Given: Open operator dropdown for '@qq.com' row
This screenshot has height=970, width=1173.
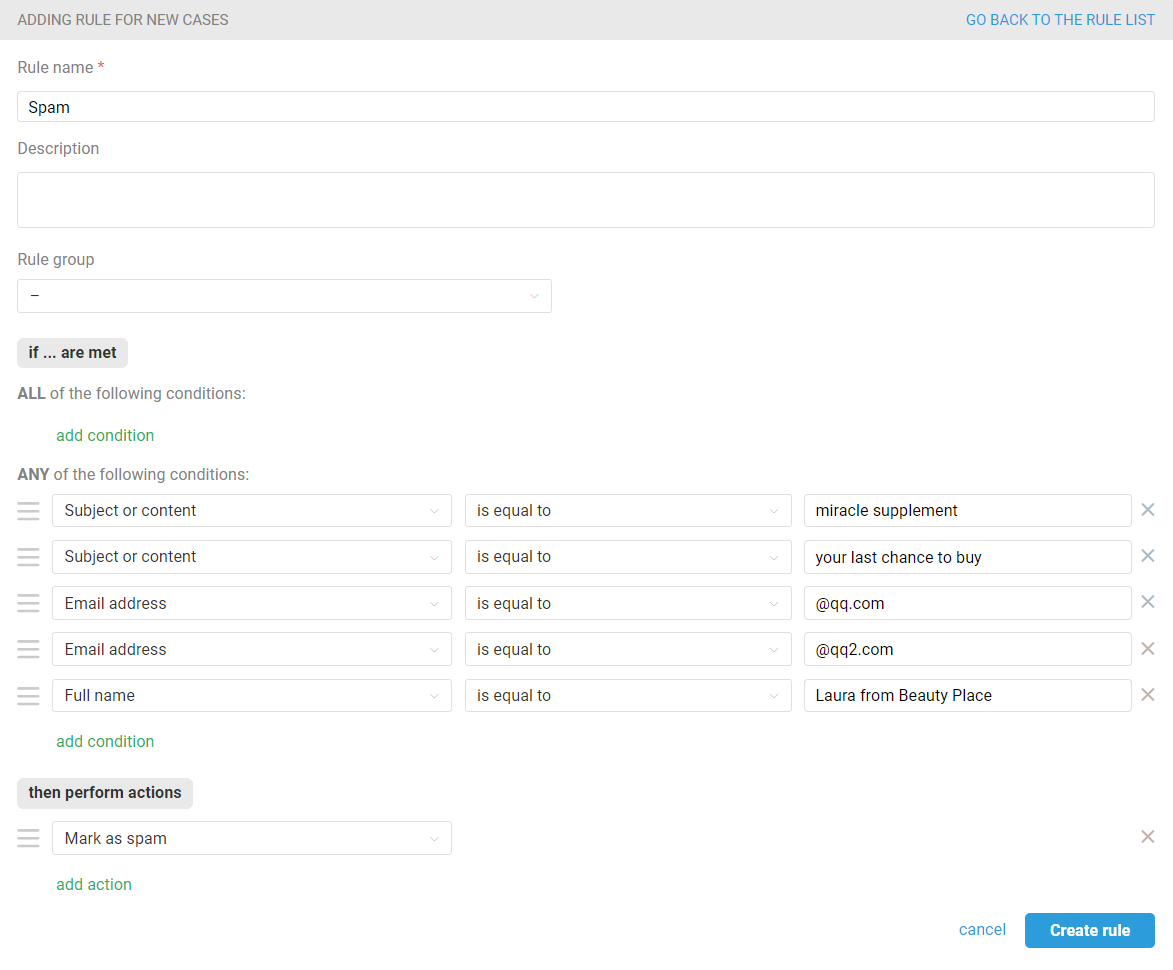Looking at the screenshot, I should pos(627,603).
